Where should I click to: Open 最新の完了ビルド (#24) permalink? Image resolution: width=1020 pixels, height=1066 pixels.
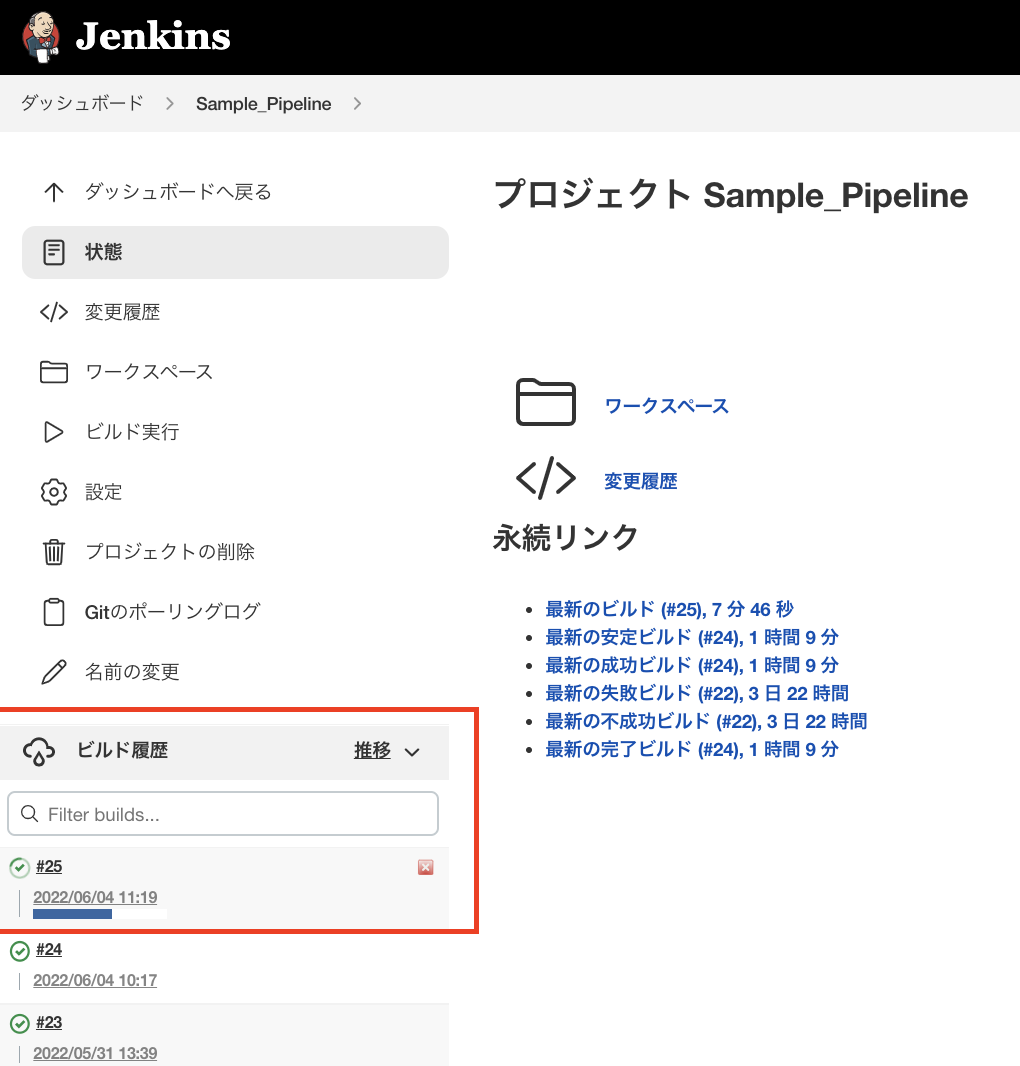coord(692,749)
